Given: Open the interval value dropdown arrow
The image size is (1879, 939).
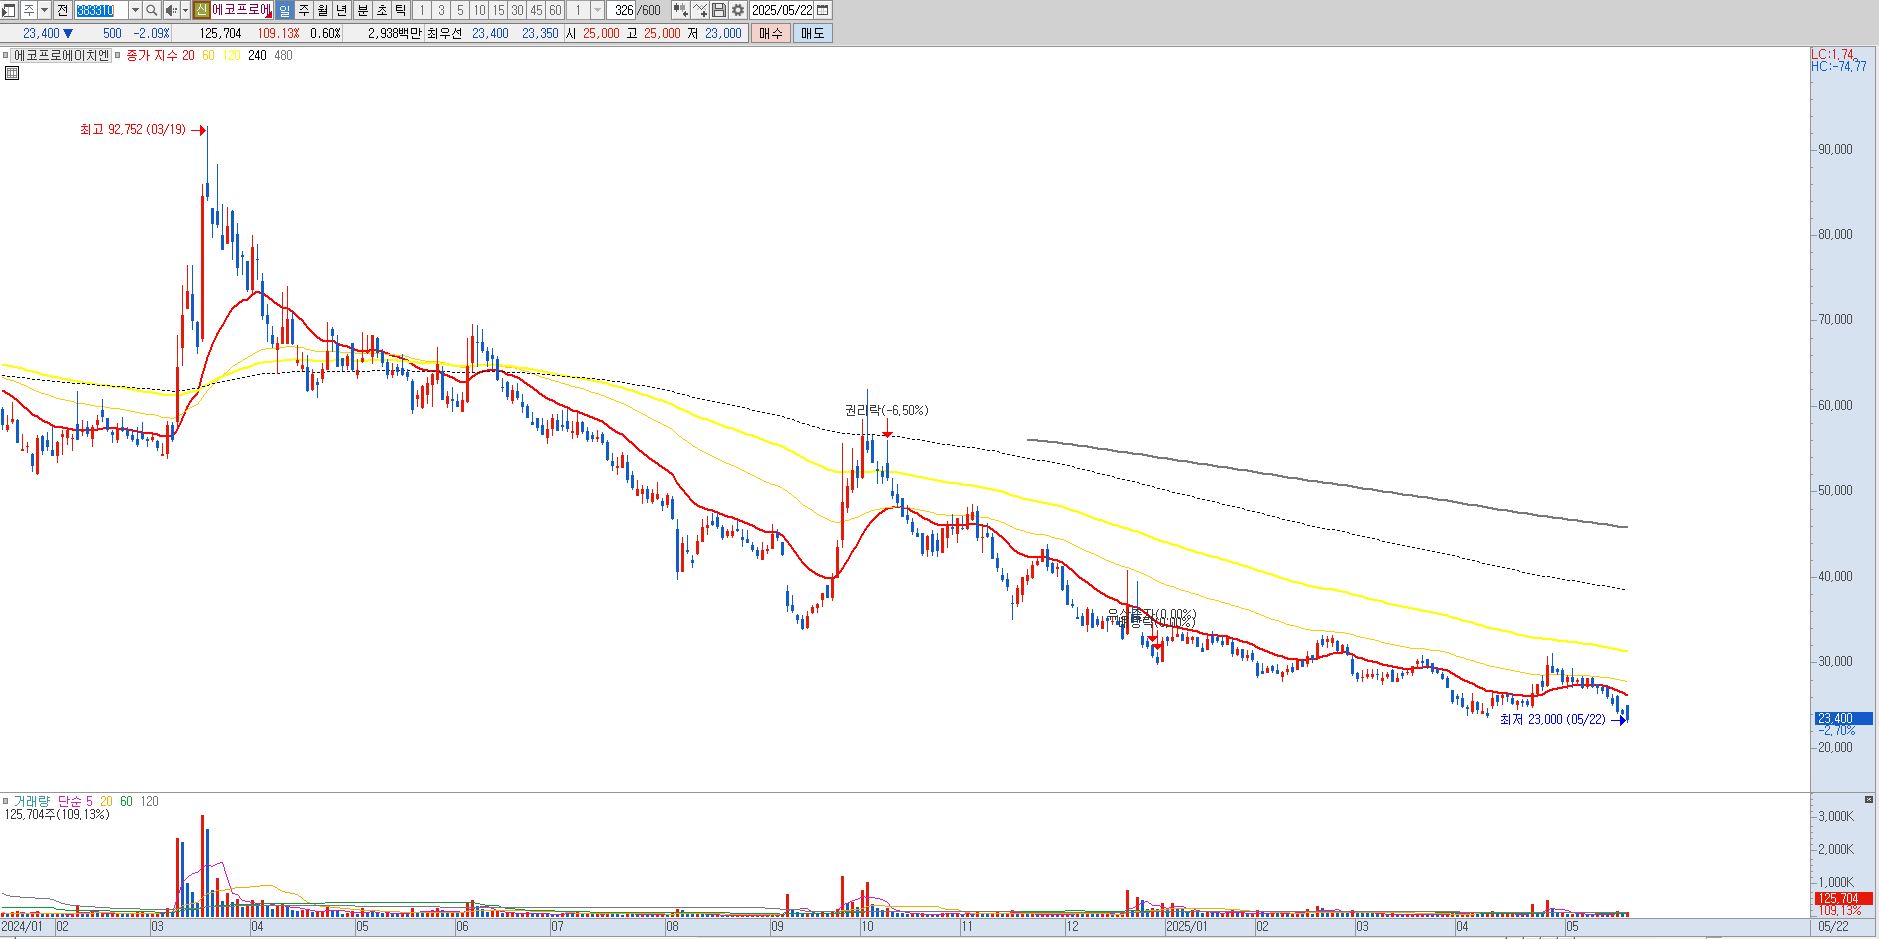Looking at the screenshot, I should click(597, 10).
